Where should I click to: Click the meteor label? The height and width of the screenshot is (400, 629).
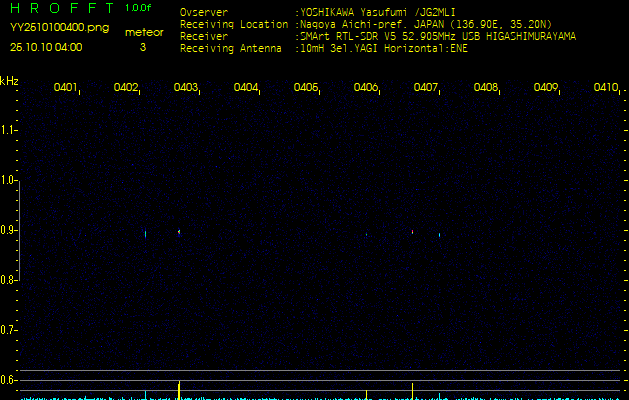coord(144,32)
